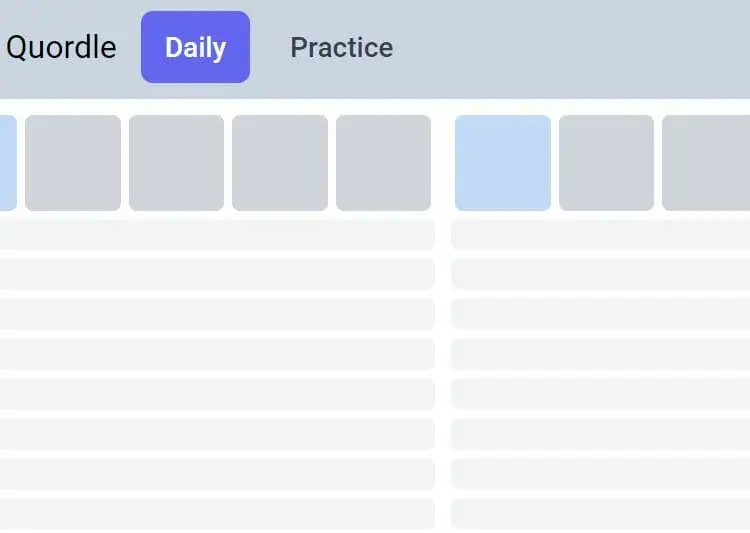The width and height of the screenshot is (750, 533).
Task: Click the bottom thin empty row of left board
Action: (x=216, y=513)
